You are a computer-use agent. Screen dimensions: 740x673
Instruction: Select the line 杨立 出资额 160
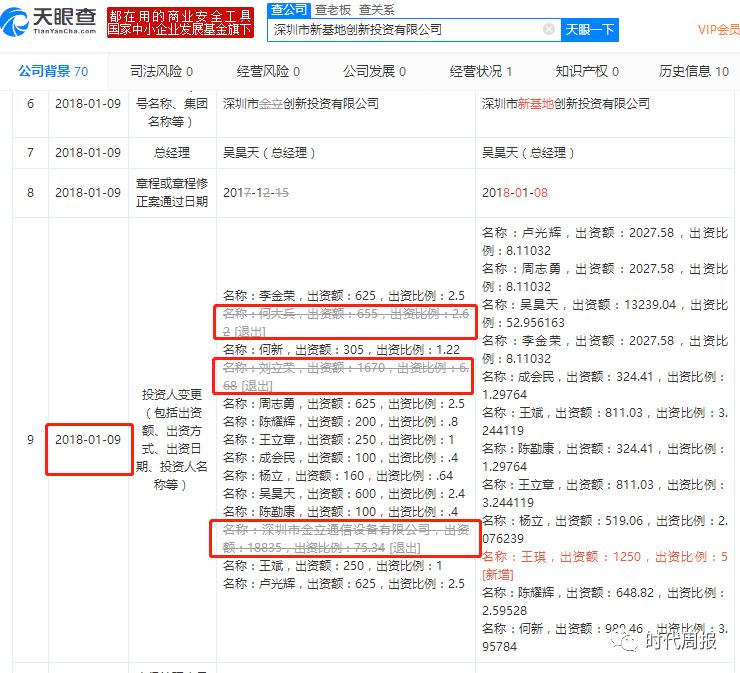click(338, 475)
